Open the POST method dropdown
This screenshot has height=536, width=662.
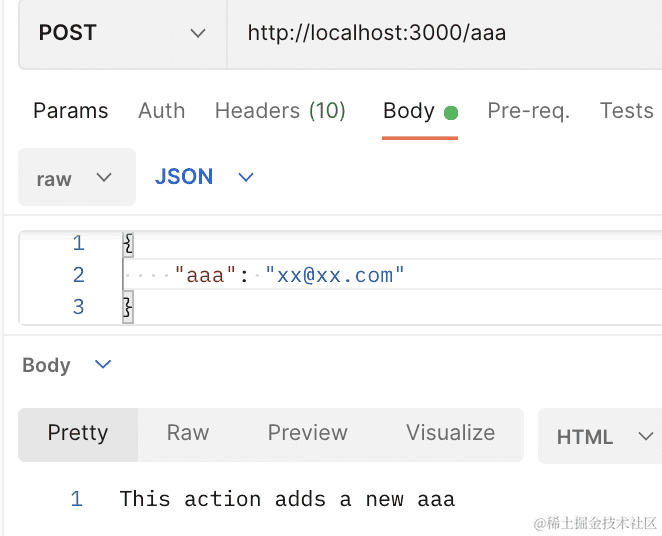pyautogui.click(x=120, y=33)
